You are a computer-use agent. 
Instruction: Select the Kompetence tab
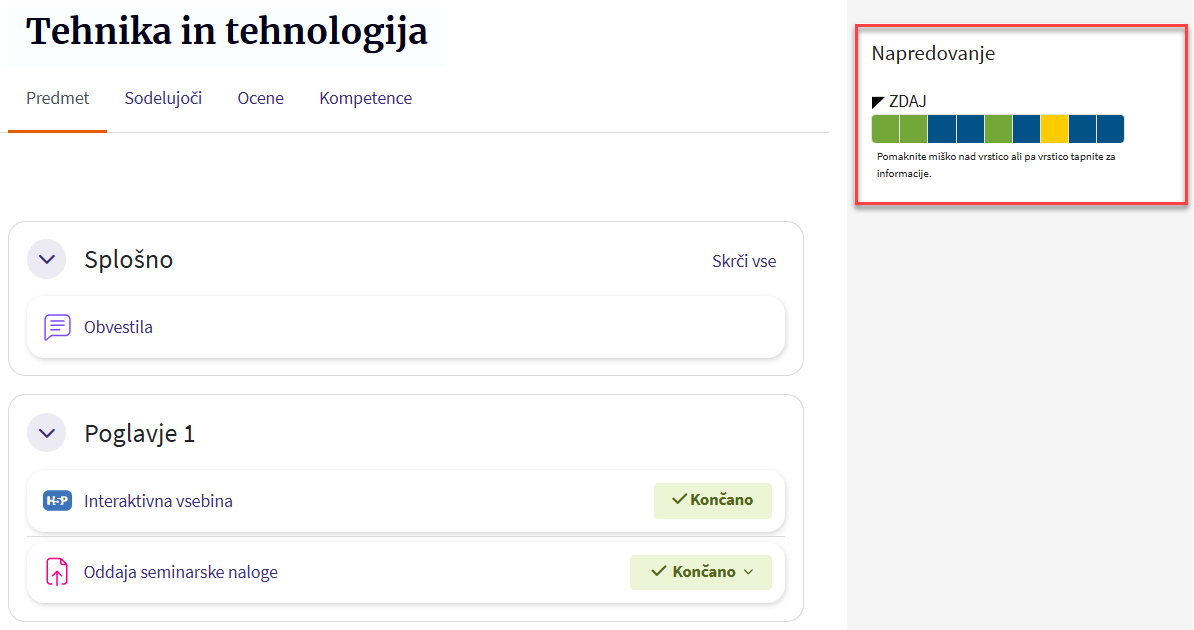pyautogui.click(x=365, y=98)
